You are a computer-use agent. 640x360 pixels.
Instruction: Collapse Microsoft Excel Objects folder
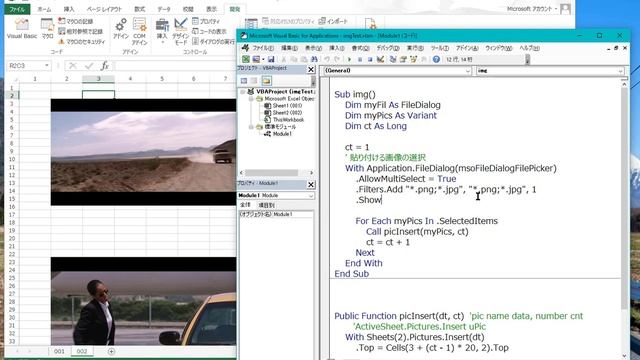251,99
